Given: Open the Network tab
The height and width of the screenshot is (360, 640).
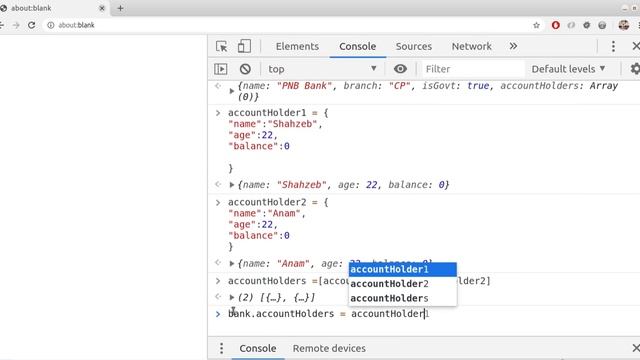Looking at the screenshot, I should tap(471, 47).
